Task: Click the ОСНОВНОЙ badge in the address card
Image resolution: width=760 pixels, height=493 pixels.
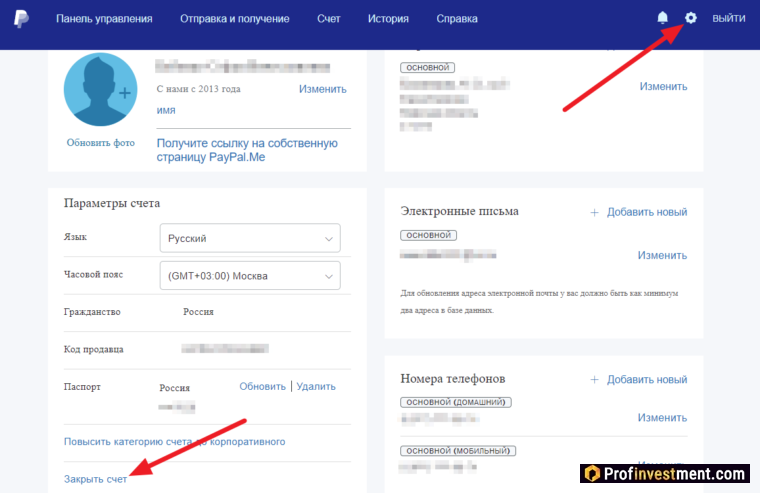Action: [428, 67]
